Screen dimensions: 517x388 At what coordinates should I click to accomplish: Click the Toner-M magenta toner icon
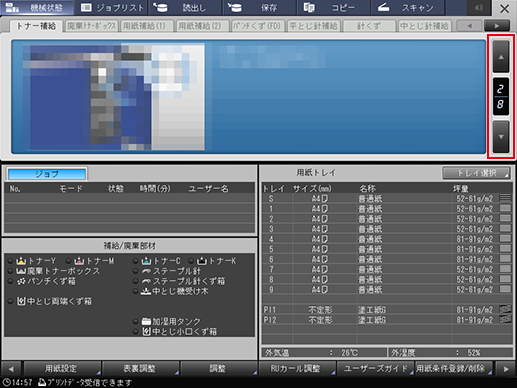pyautogui.click(x=79, y=261)
